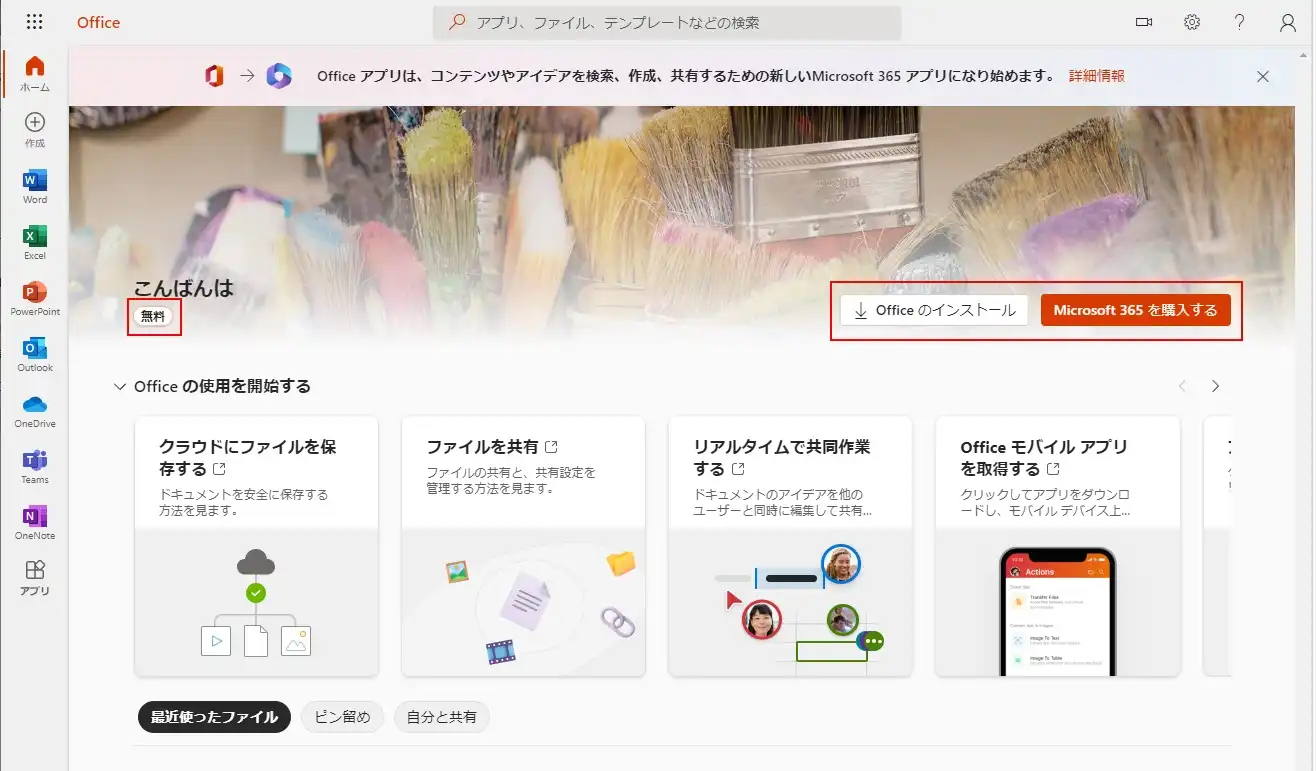Click the file sharing illustration thumbnail

point(524,602)
